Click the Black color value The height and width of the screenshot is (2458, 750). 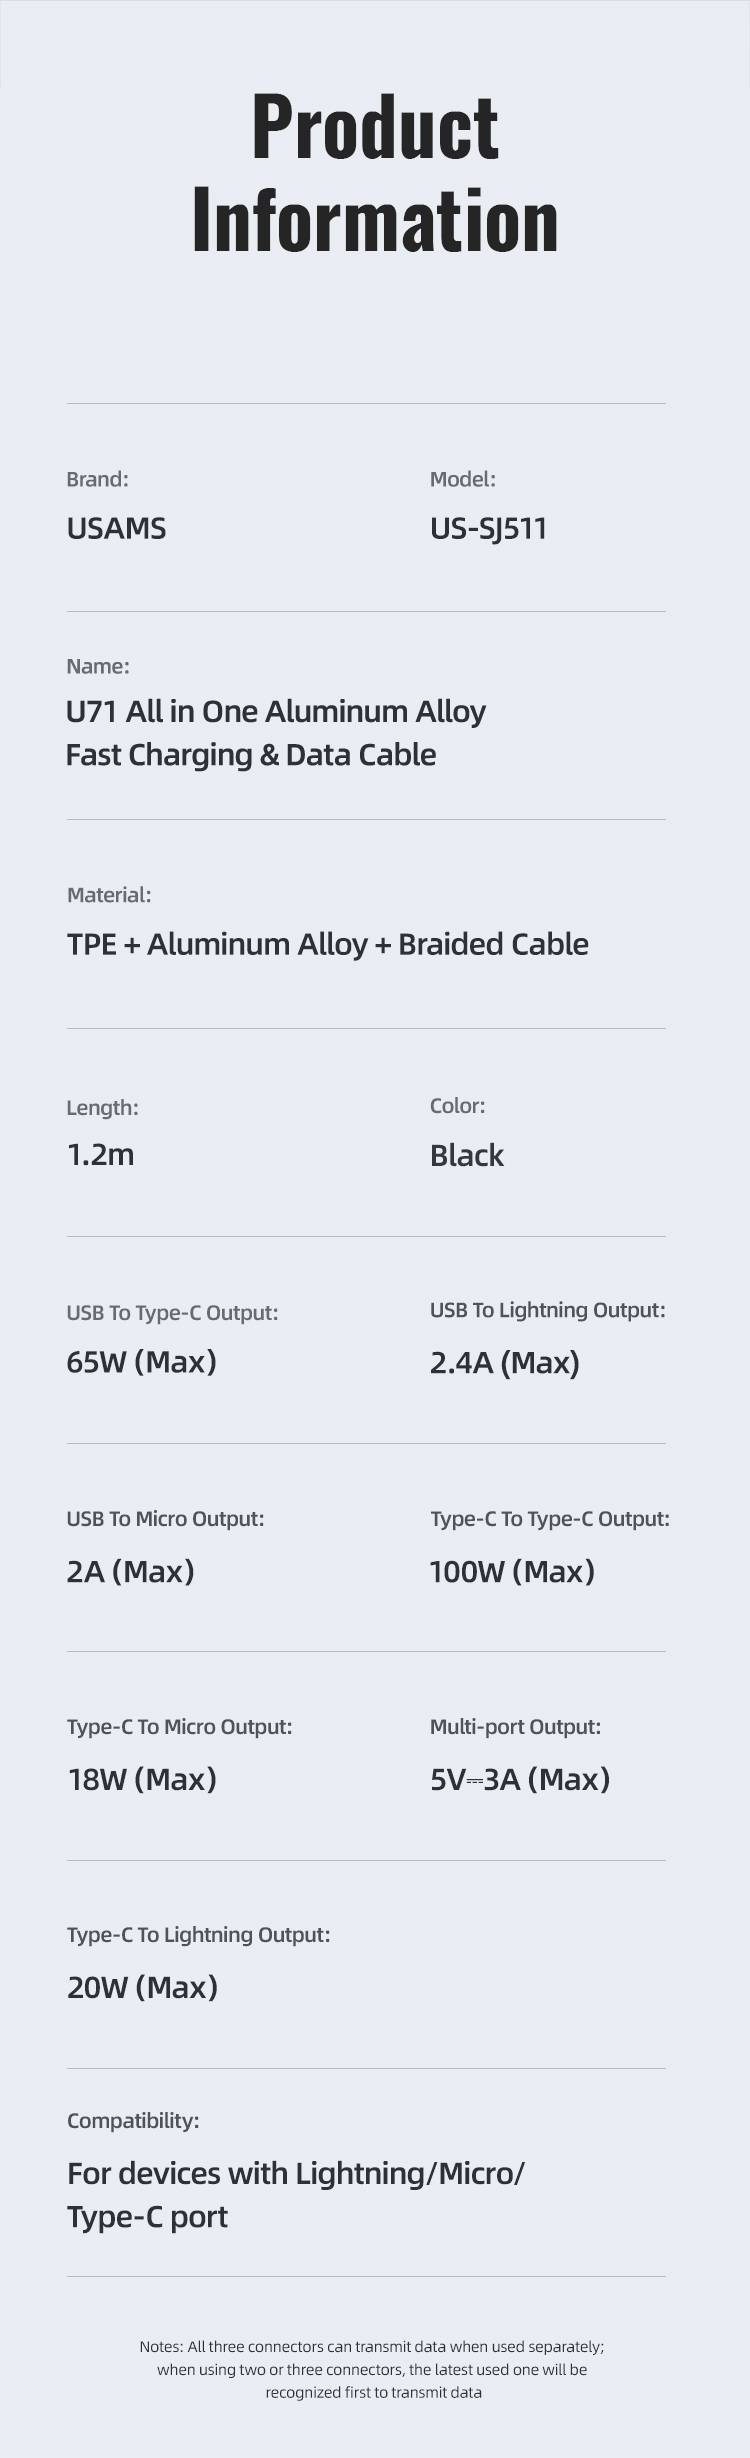tap(466, 1156)
